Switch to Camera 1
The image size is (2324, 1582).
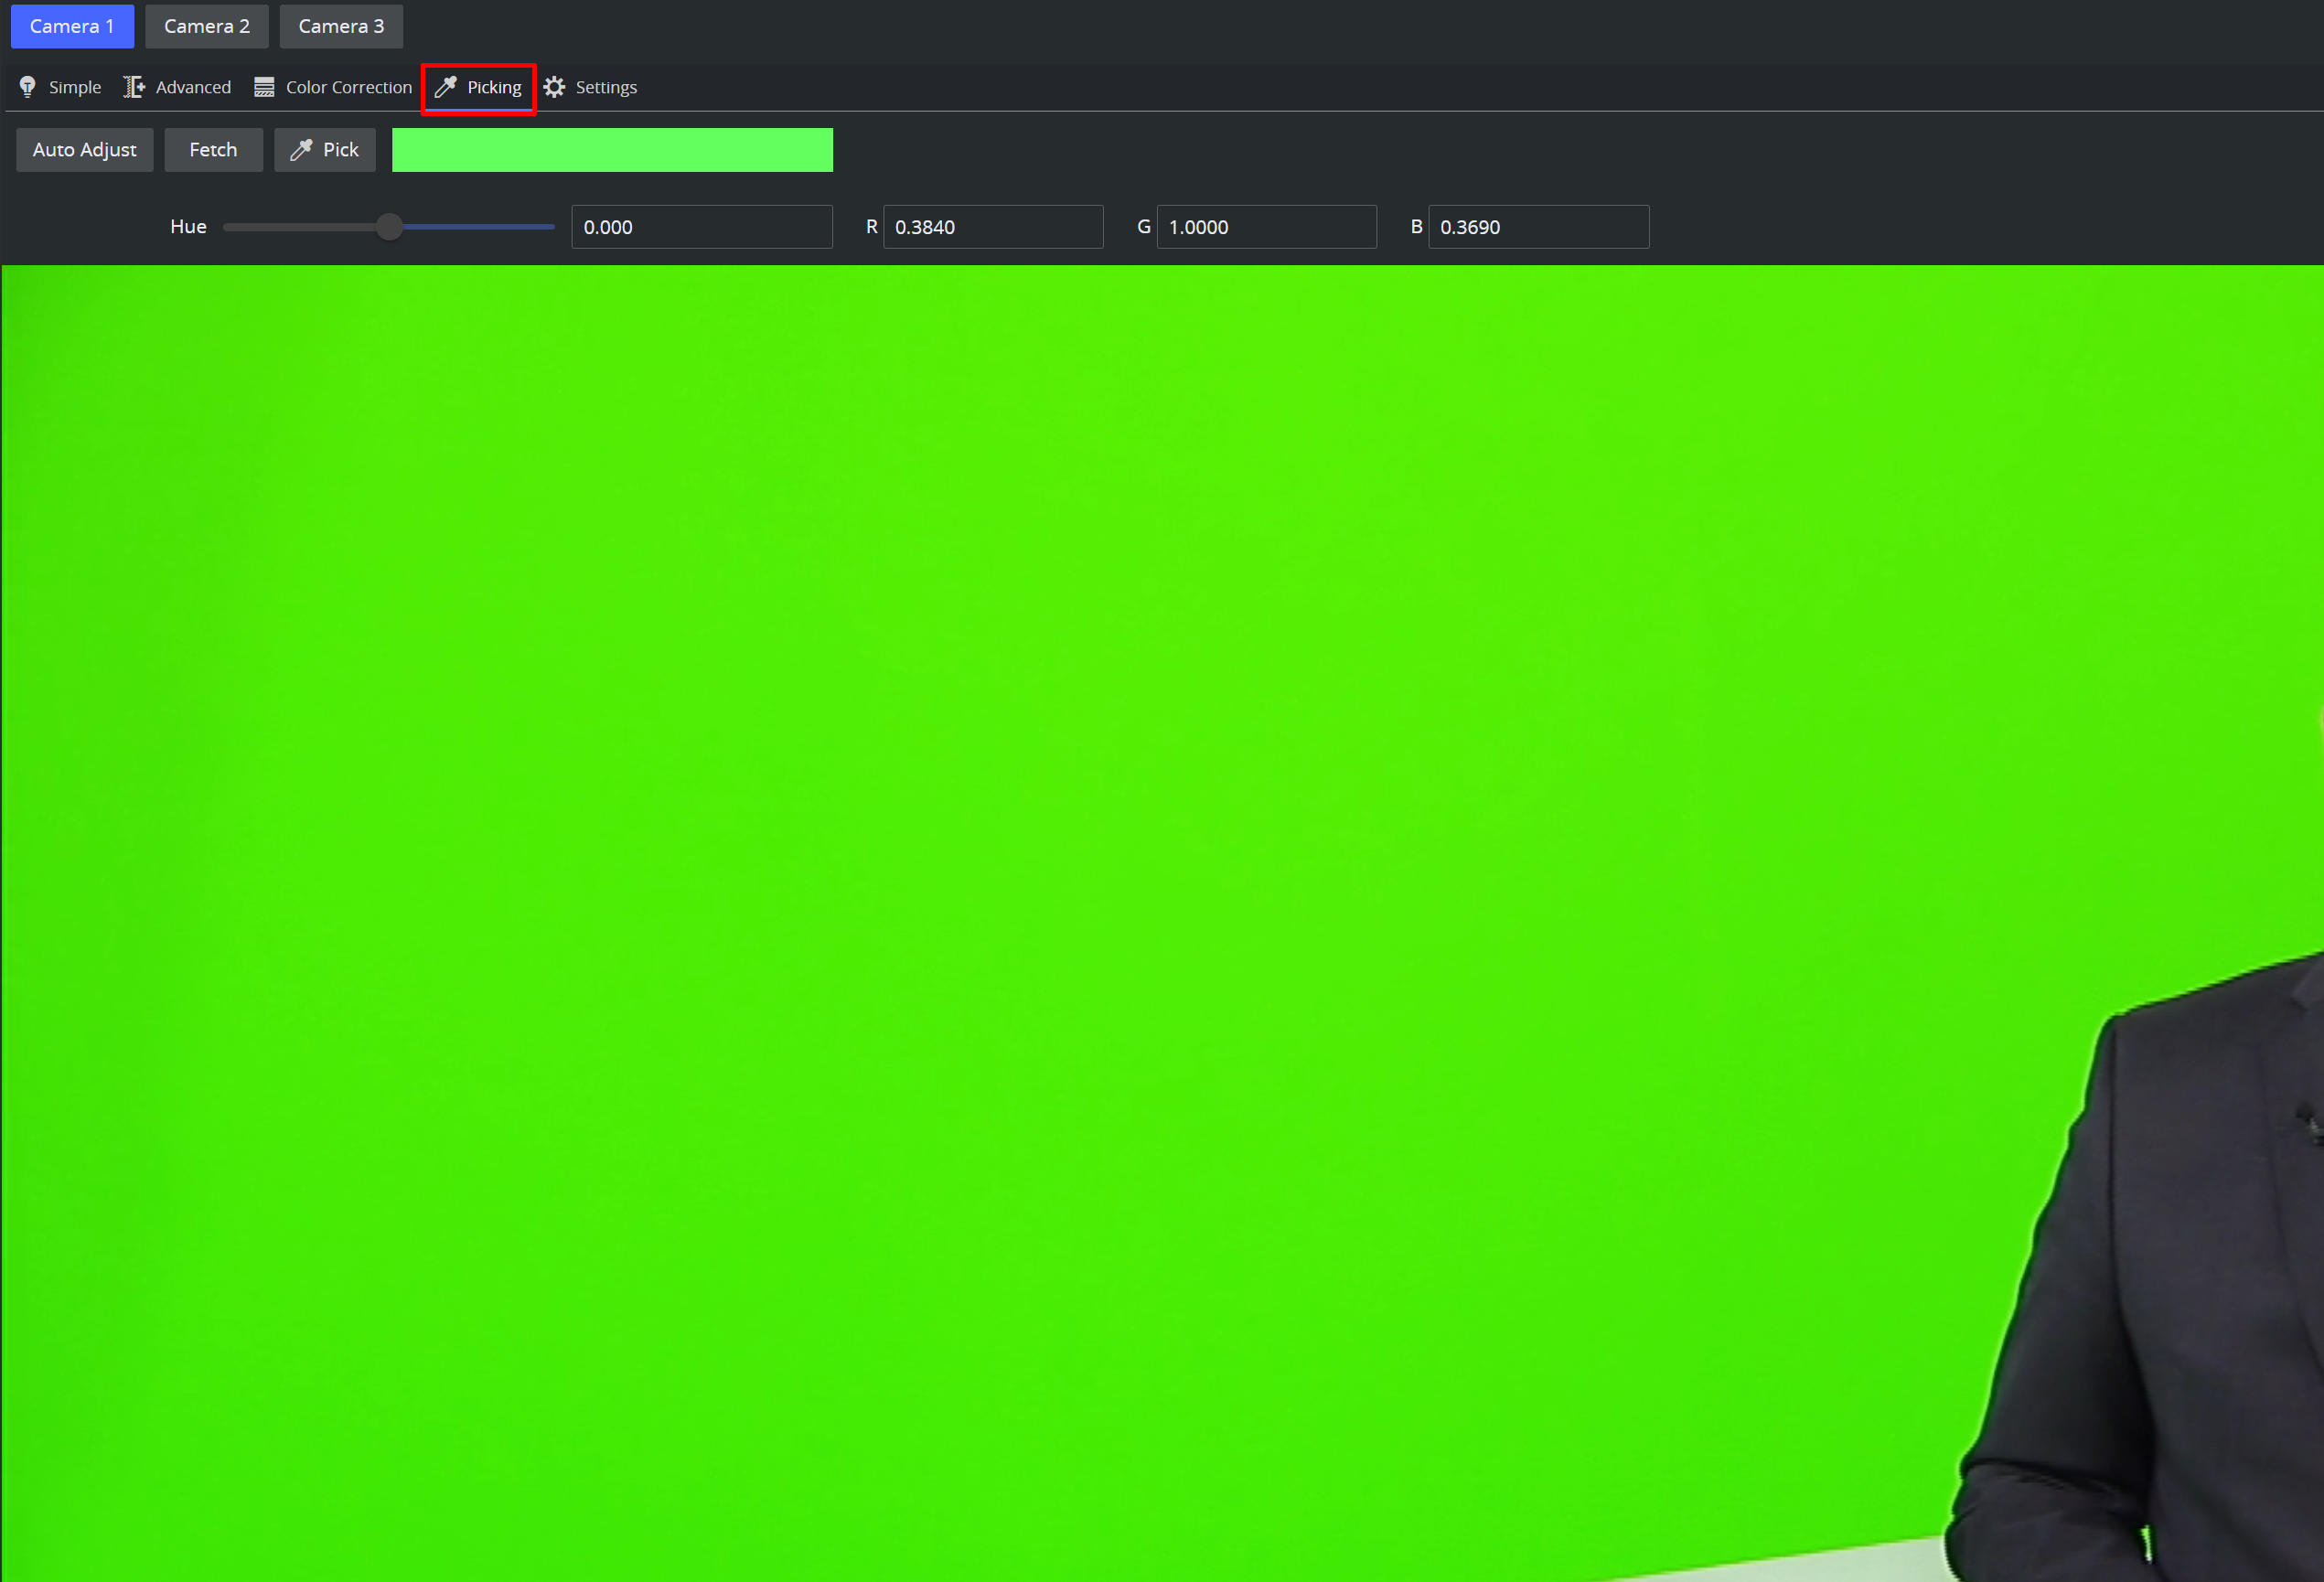click(72, 26)
